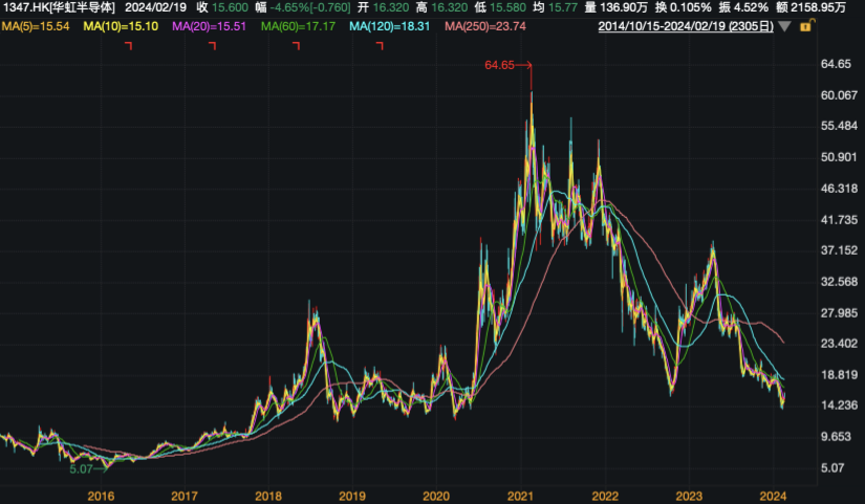
Task: Click the 60.067 price axis label
Action: point(839,95)
